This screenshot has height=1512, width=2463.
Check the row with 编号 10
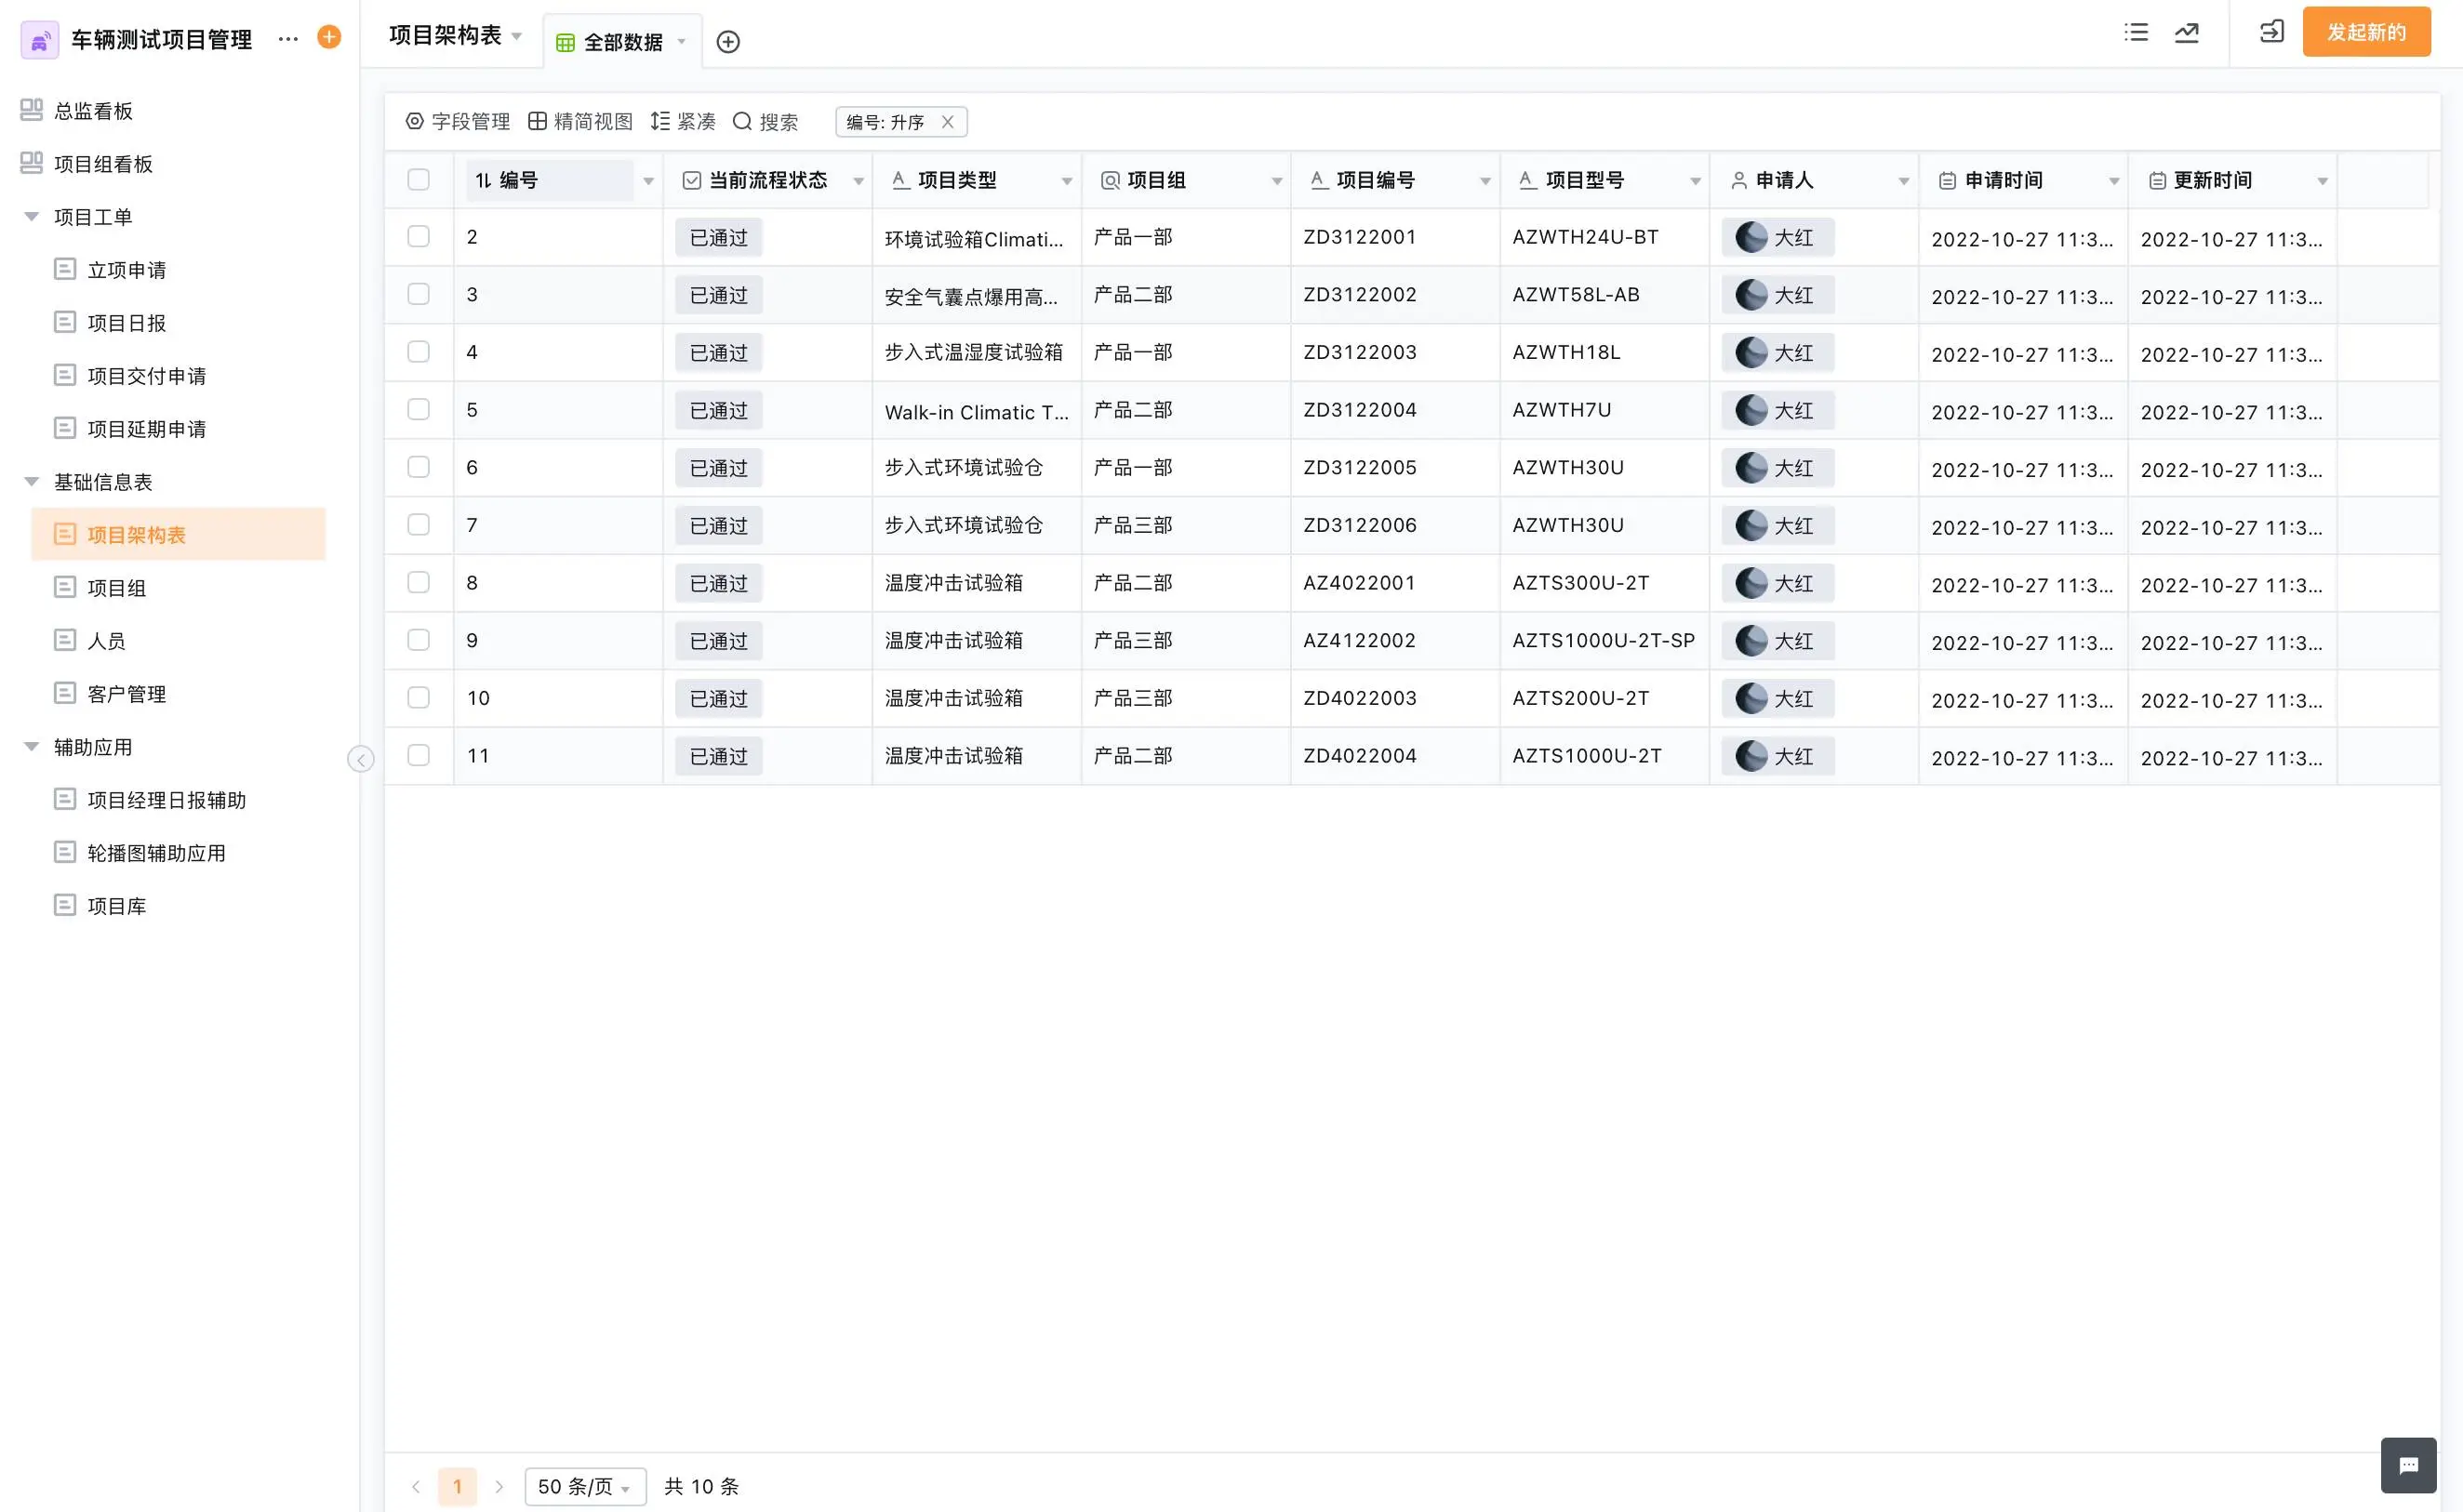point(419,698)
